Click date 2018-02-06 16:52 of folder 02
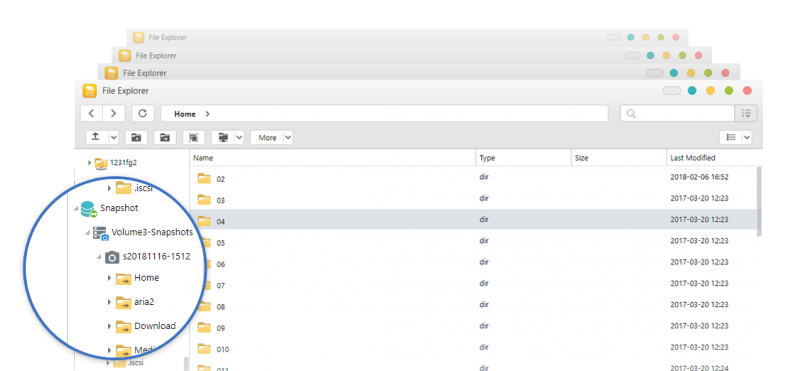The image size is (798, 371). tap(699, 177)
